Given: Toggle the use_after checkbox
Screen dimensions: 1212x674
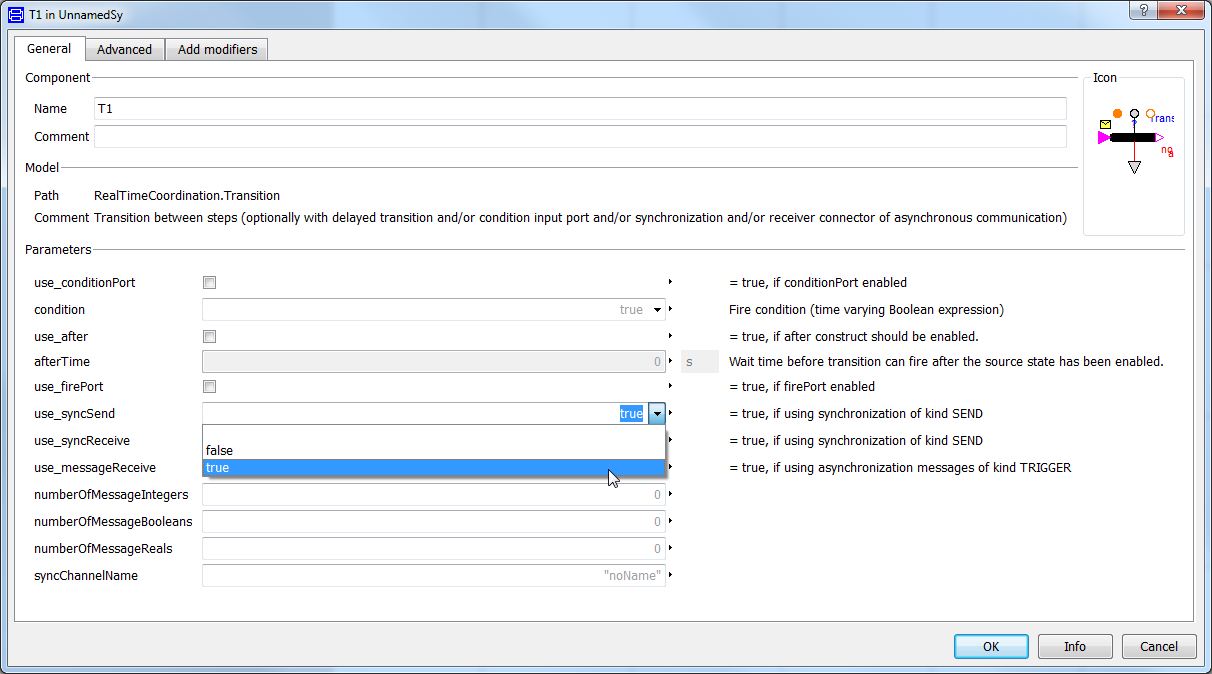Looking at the screenshot, I should pos(209,337).
